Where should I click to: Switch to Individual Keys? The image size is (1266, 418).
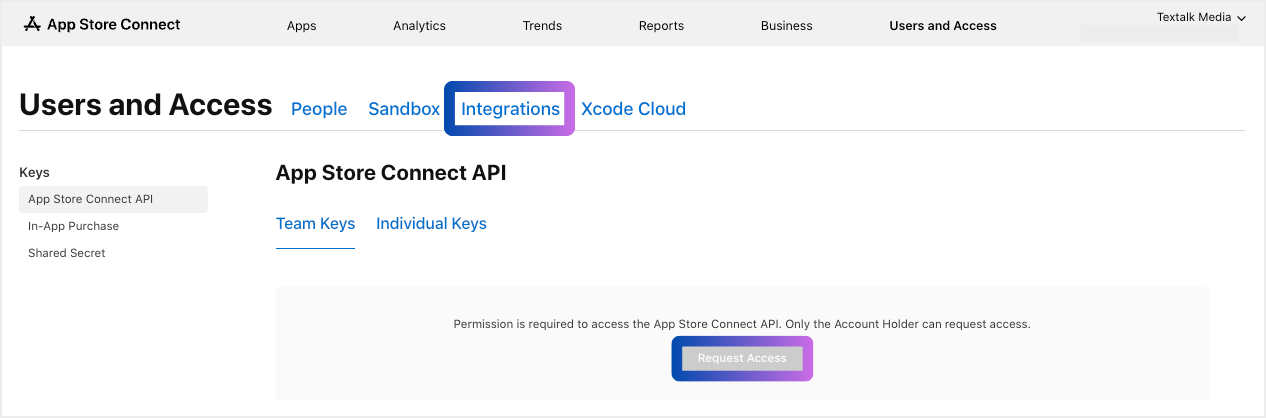pyautogui.click(x=431, y=224)
